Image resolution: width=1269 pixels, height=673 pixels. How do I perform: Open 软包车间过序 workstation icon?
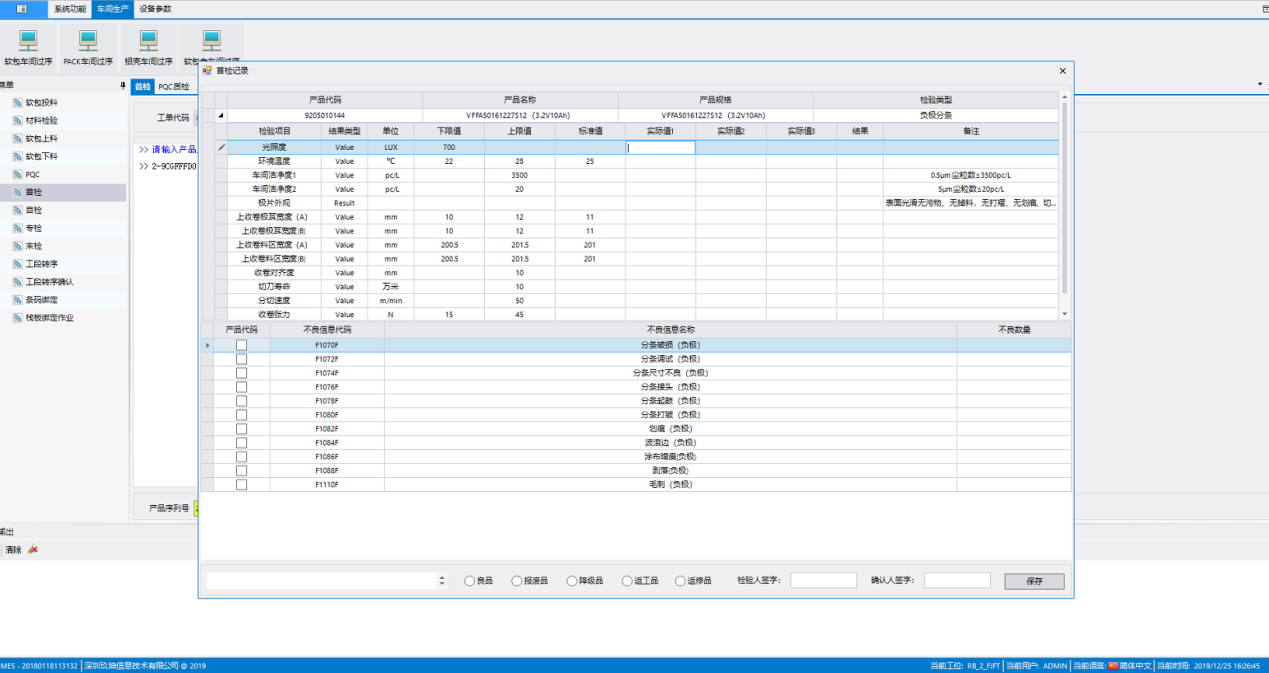point(28,41)
